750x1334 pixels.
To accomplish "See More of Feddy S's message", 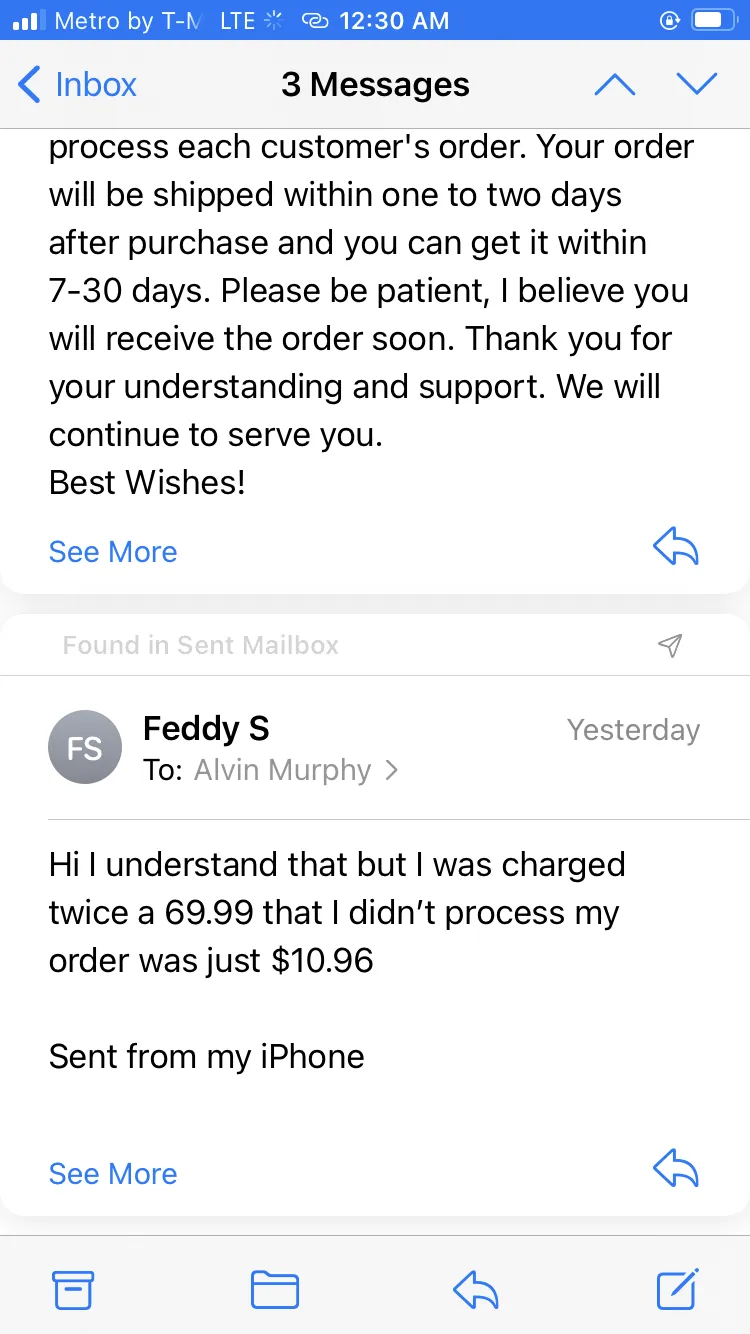I will click(113, 1174).
